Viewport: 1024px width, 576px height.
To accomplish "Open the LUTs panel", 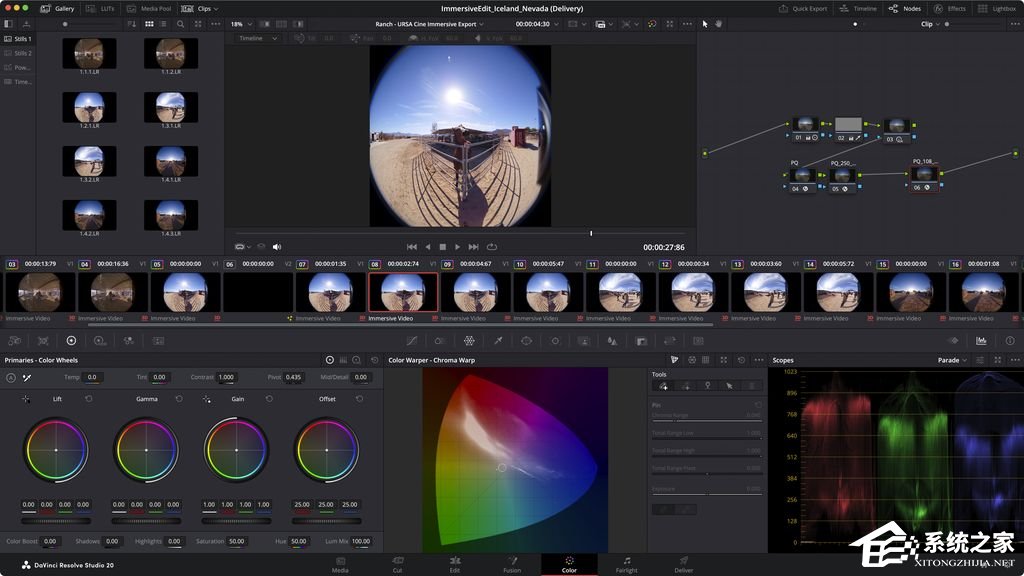I will (x=103, y=8).
